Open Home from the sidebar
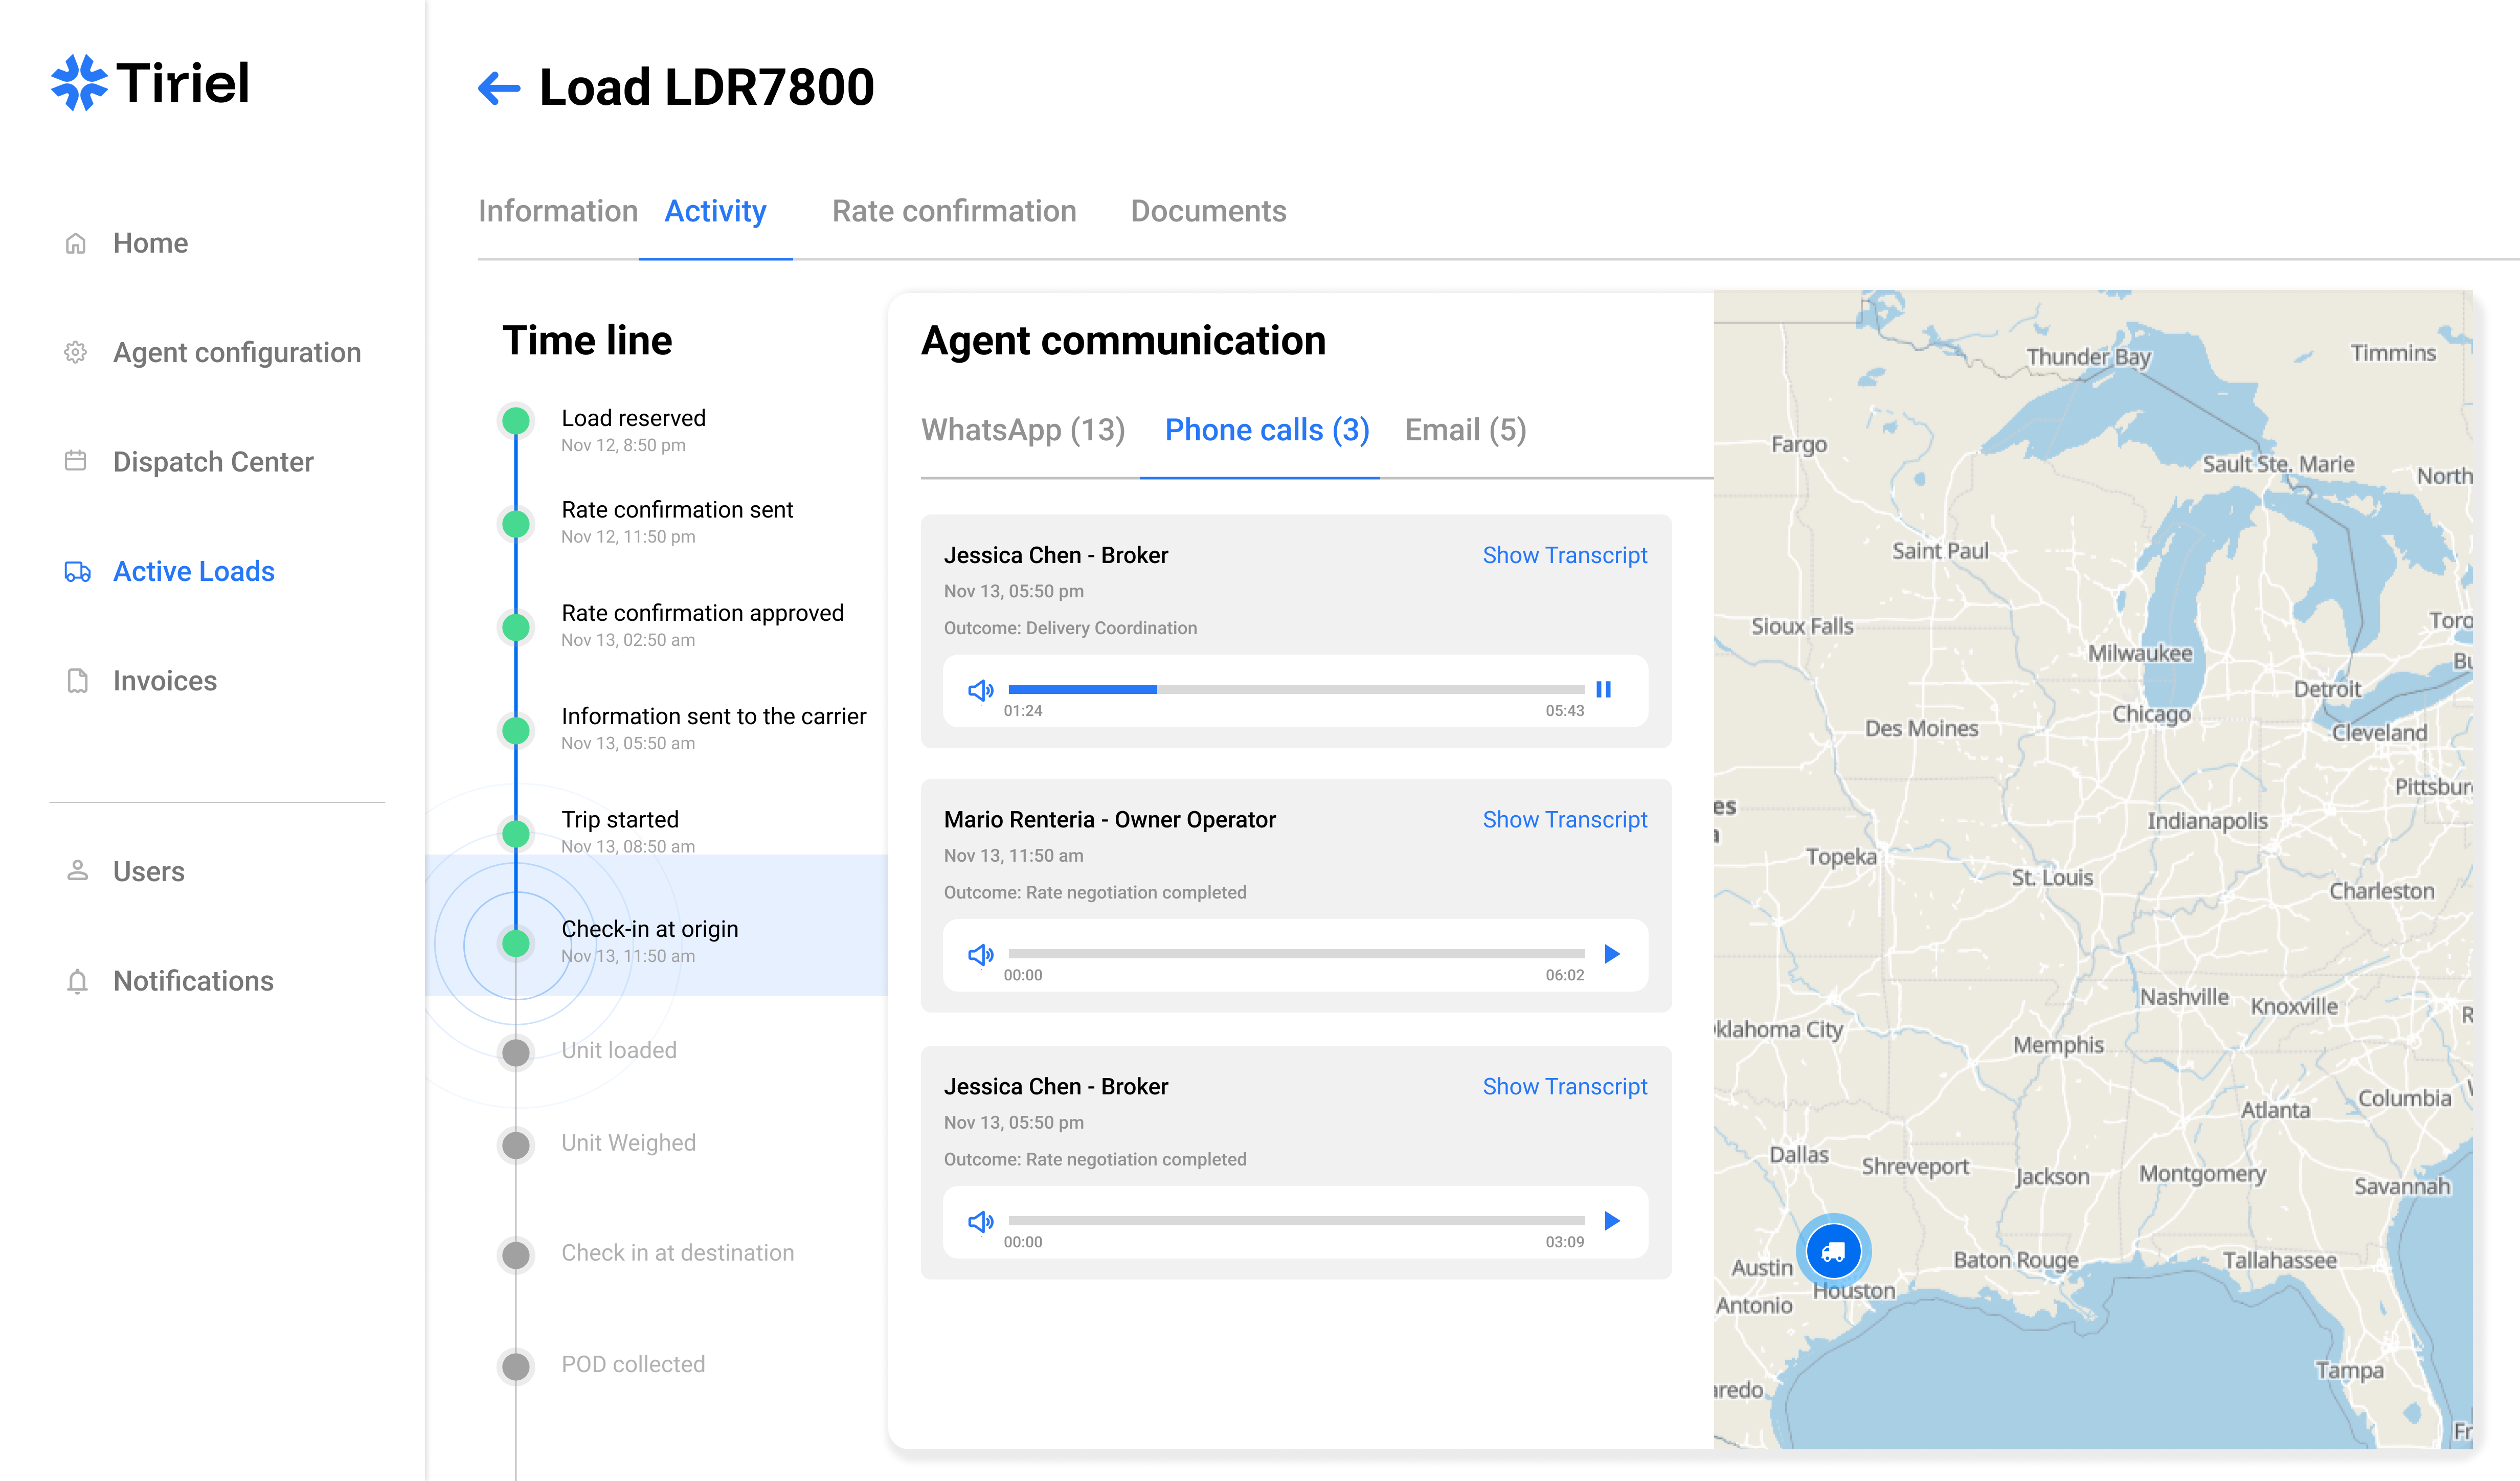Viewport: 2520px width, 1481px height. pos(150,243)
